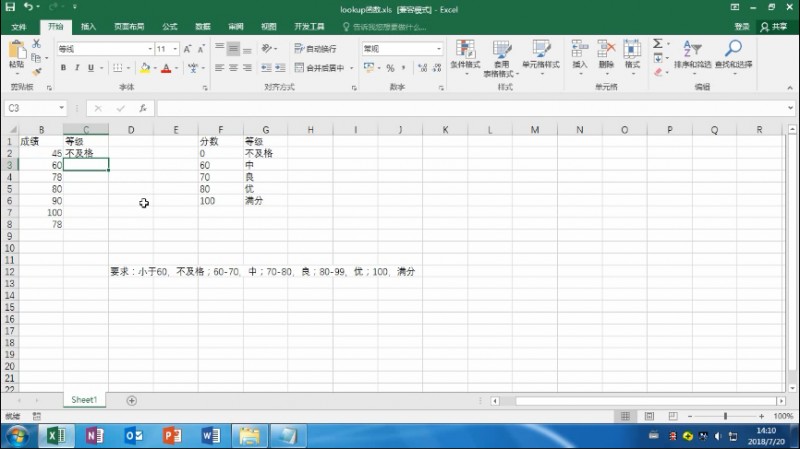
Task: Activate the Format Painter brush
Action: pos(36,72)
